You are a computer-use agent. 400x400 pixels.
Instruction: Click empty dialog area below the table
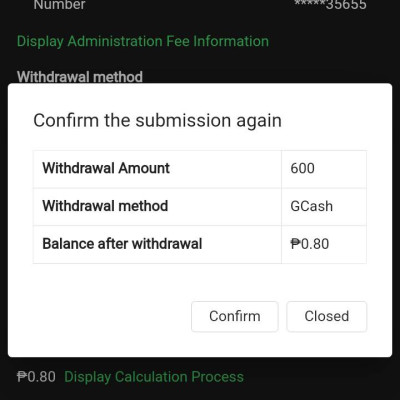200,282
